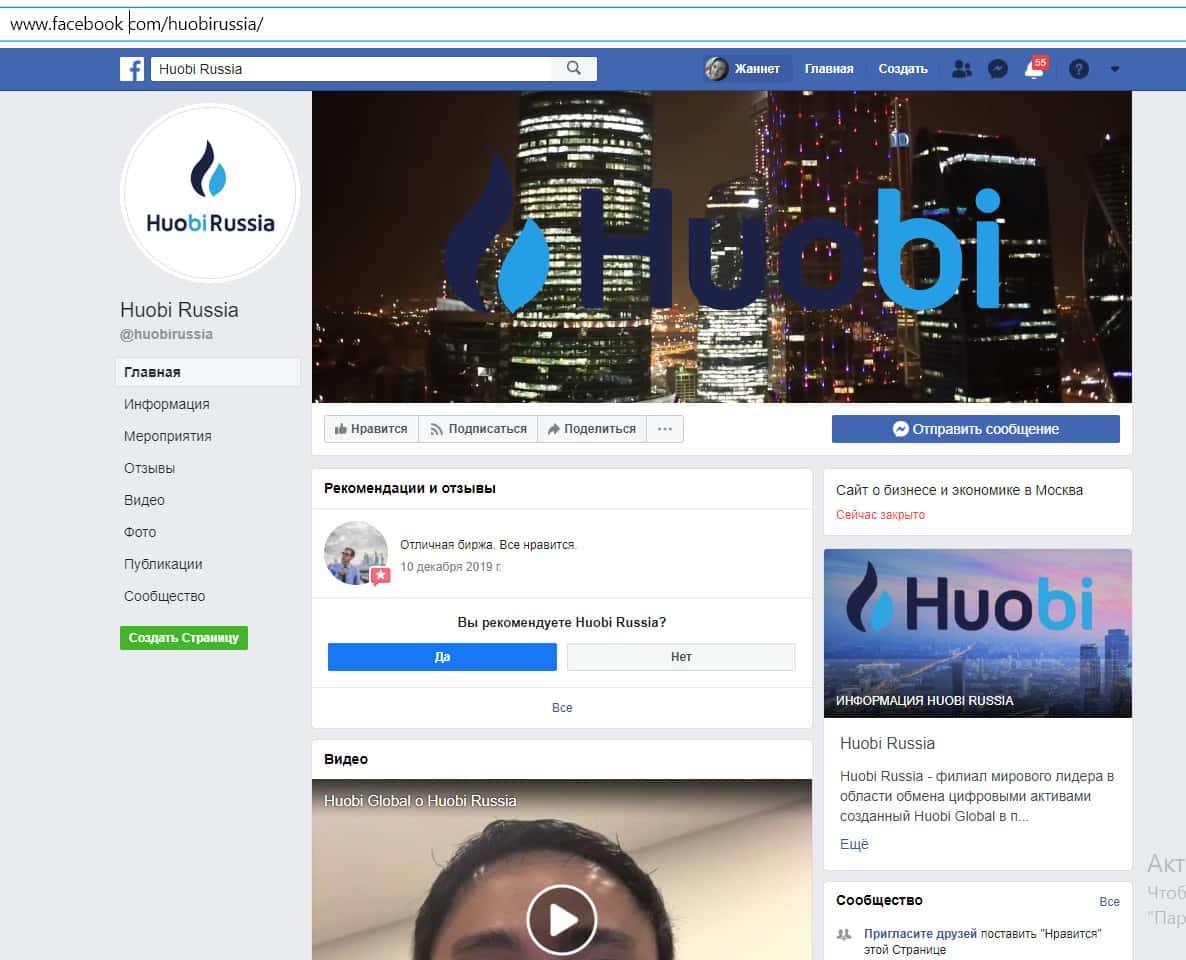Open the three-dots more options button

(665, 429)
